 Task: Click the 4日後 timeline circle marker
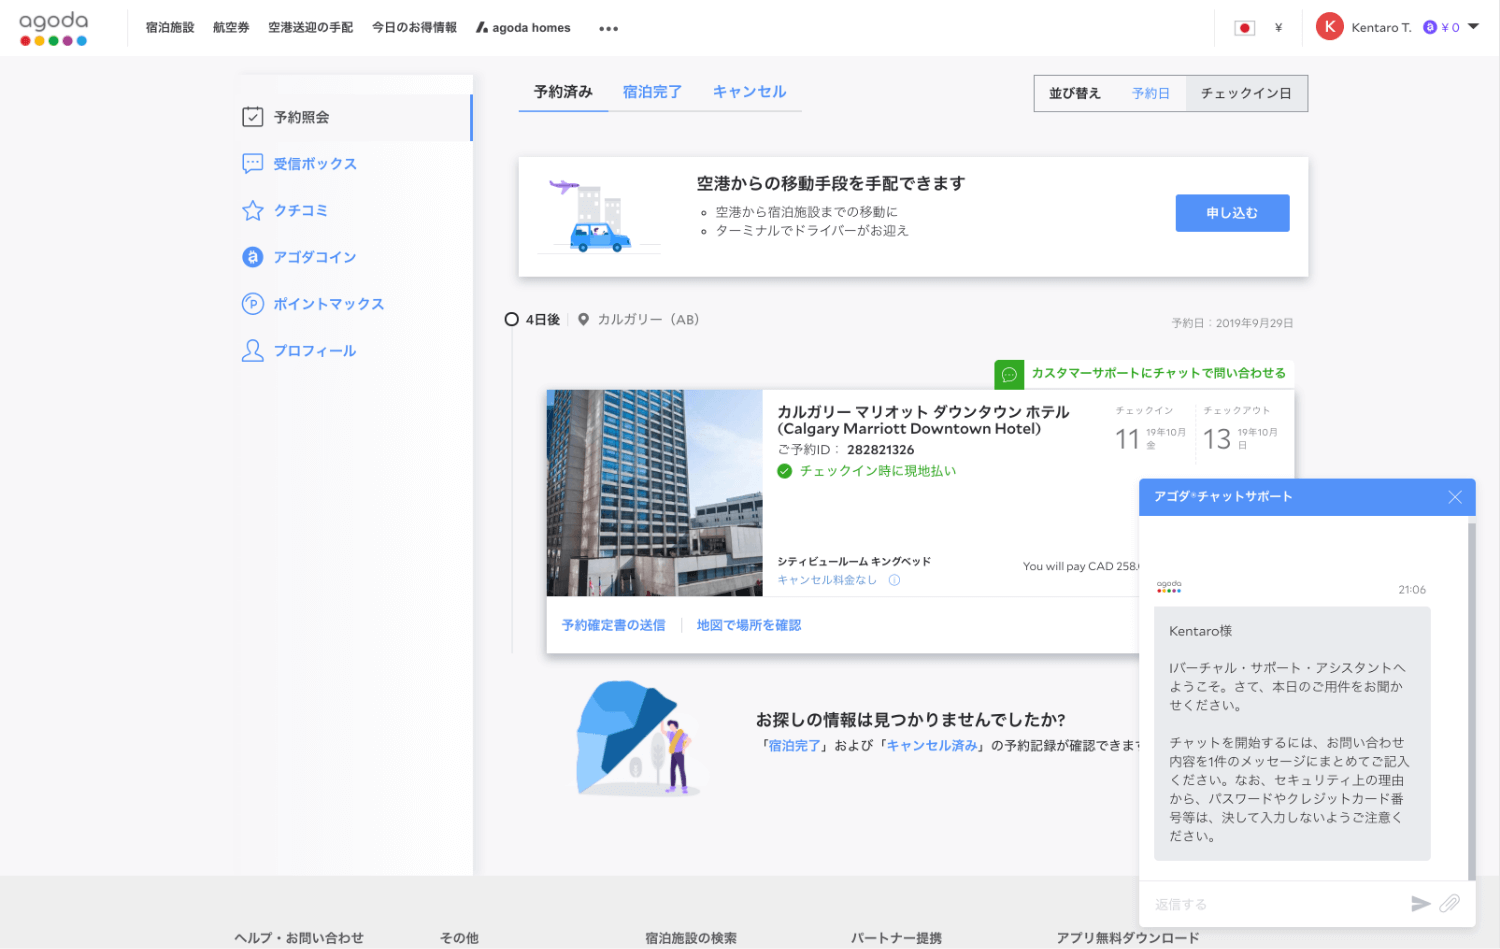(511, 320)
